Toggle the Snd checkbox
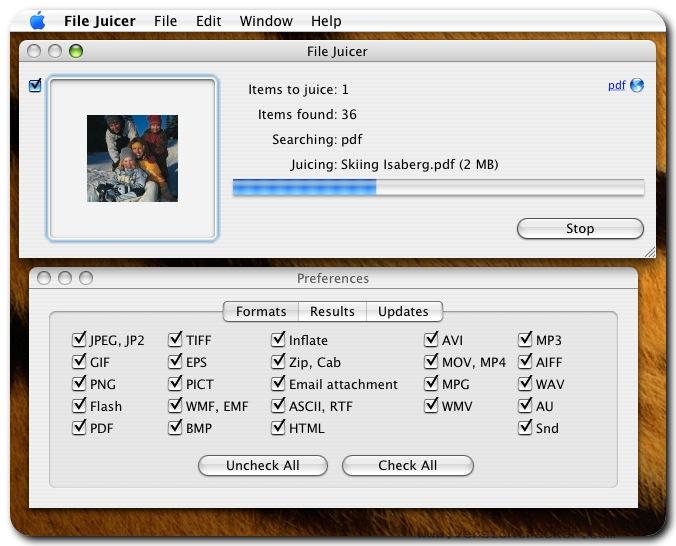 [x=525, y=427]
